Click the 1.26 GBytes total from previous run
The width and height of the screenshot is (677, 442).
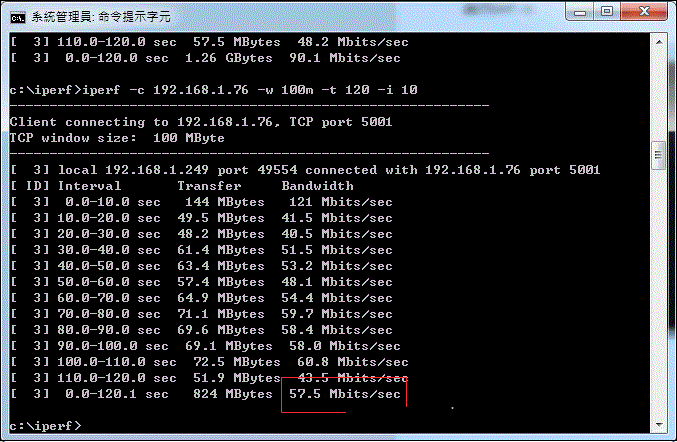(229, 58)
